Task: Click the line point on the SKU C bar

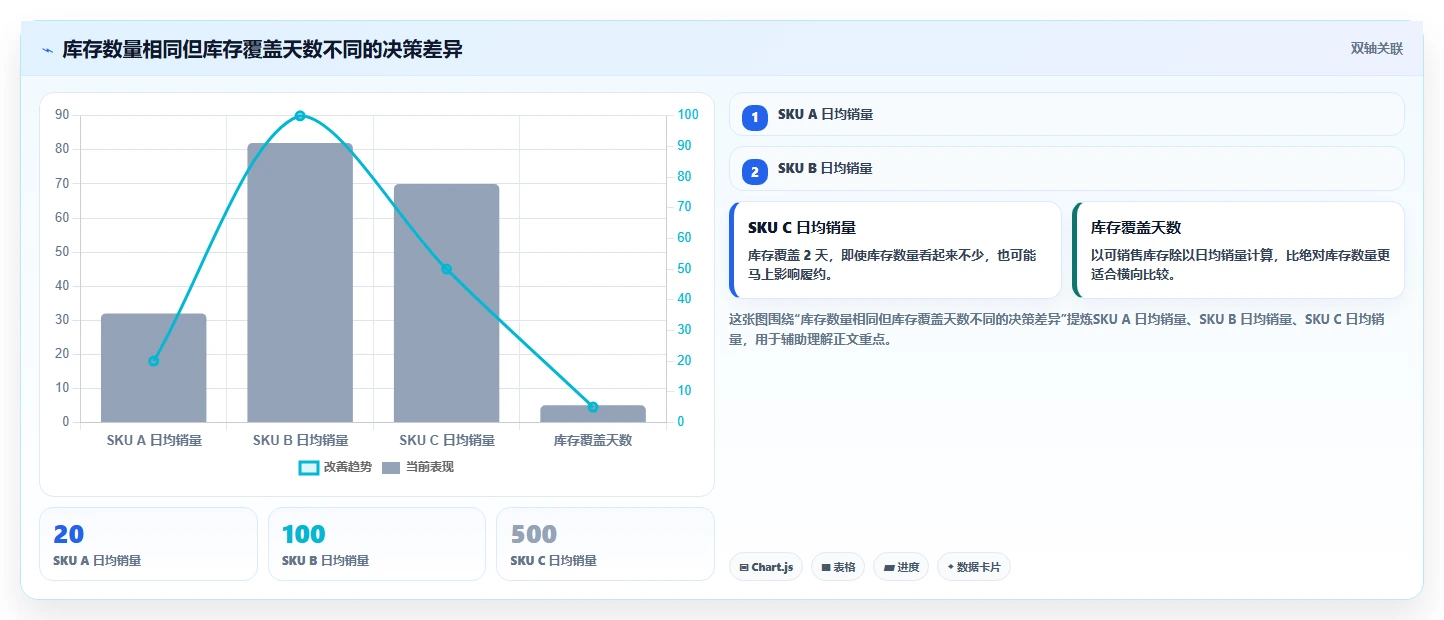Action: (446, 269)
